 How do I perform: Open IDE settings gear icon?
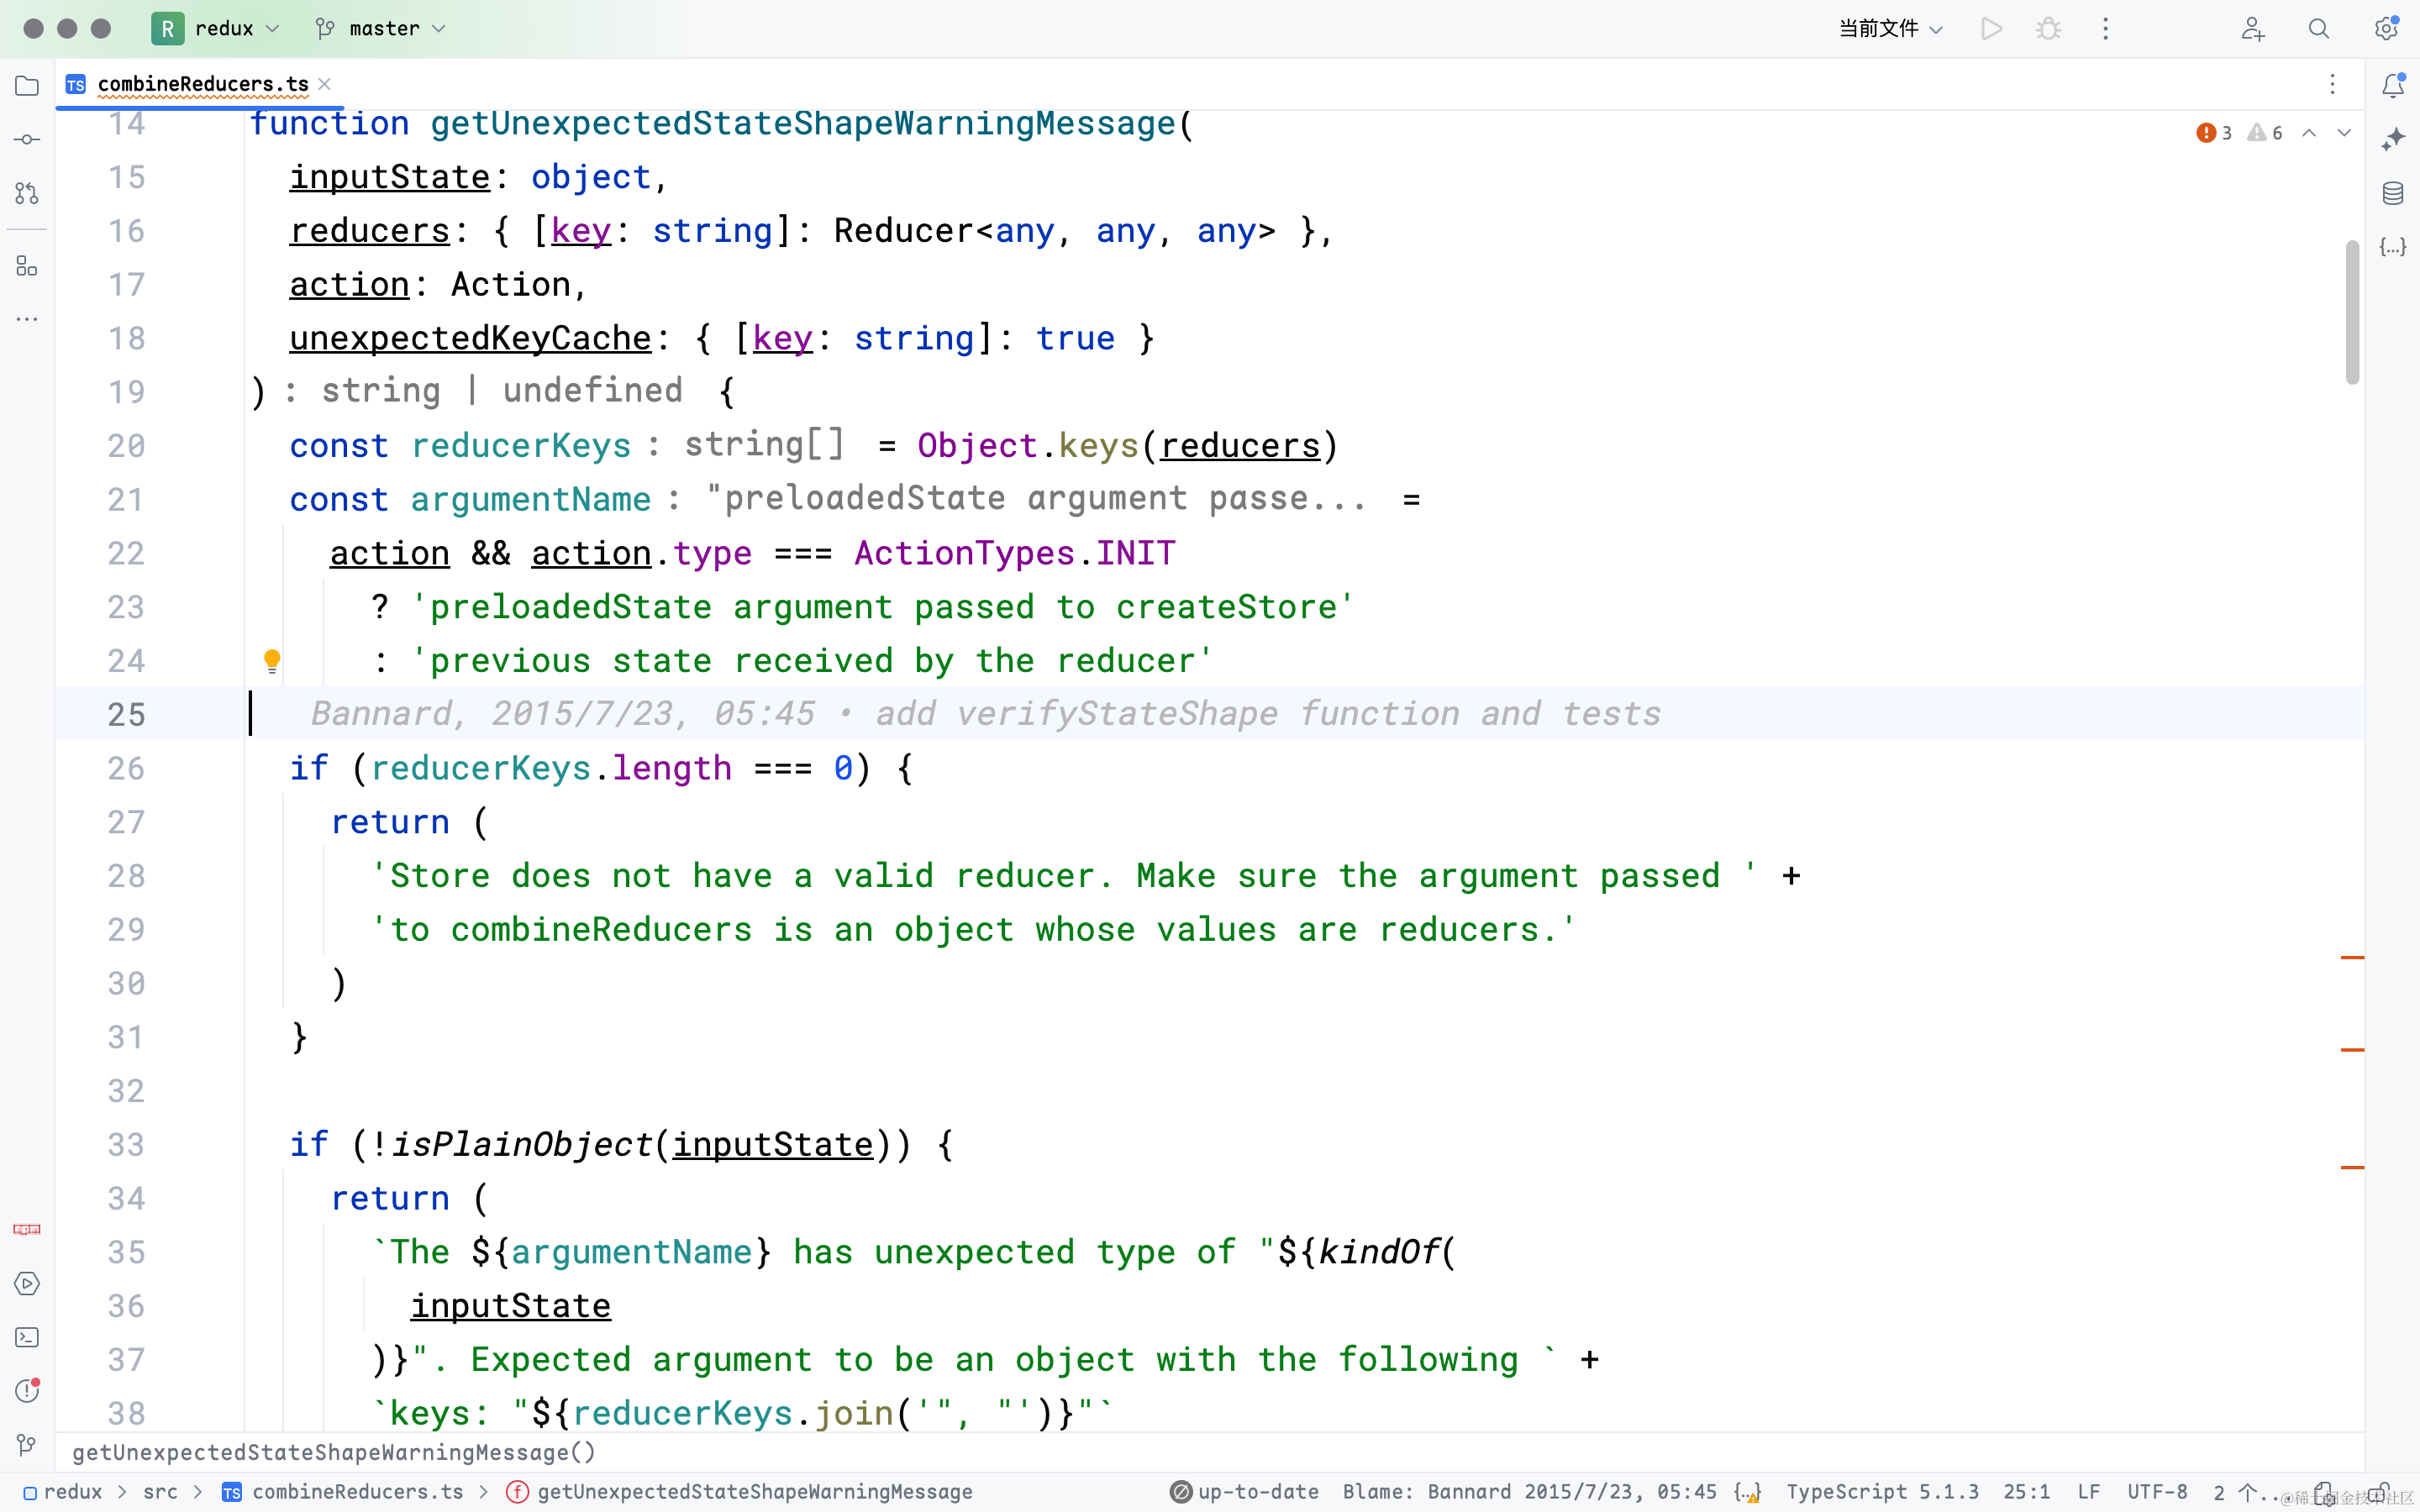coord(2387,28)
